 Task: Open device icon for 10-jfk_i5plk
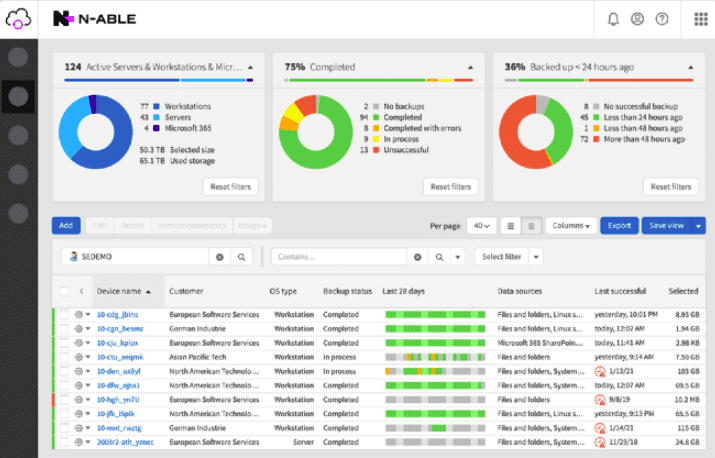pyautogui.click(x=78, y=414)
